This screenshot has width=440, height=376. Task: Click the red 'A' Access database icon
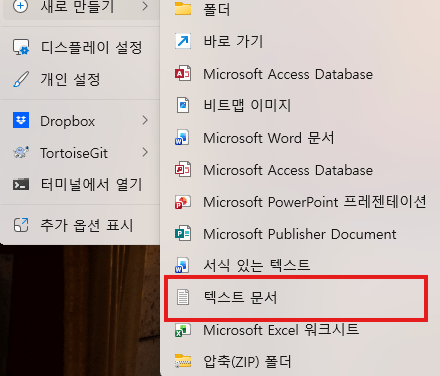pyautogui.click(x=183, y=74)
